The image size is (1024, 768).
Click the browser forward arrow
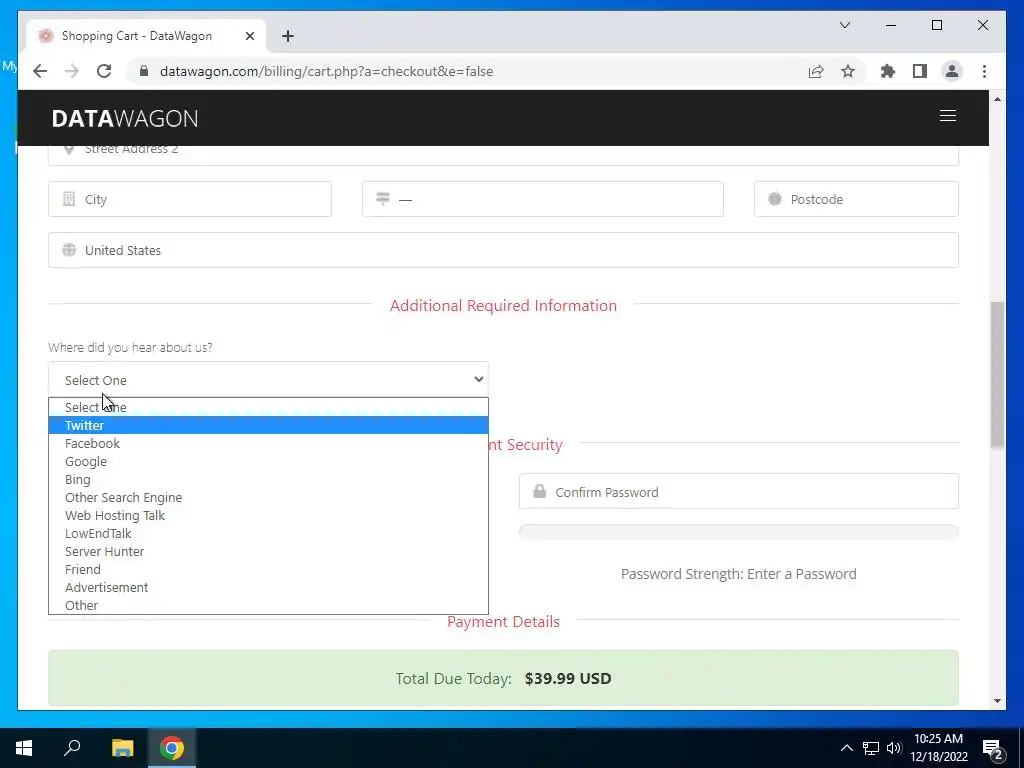click(72, 71)
